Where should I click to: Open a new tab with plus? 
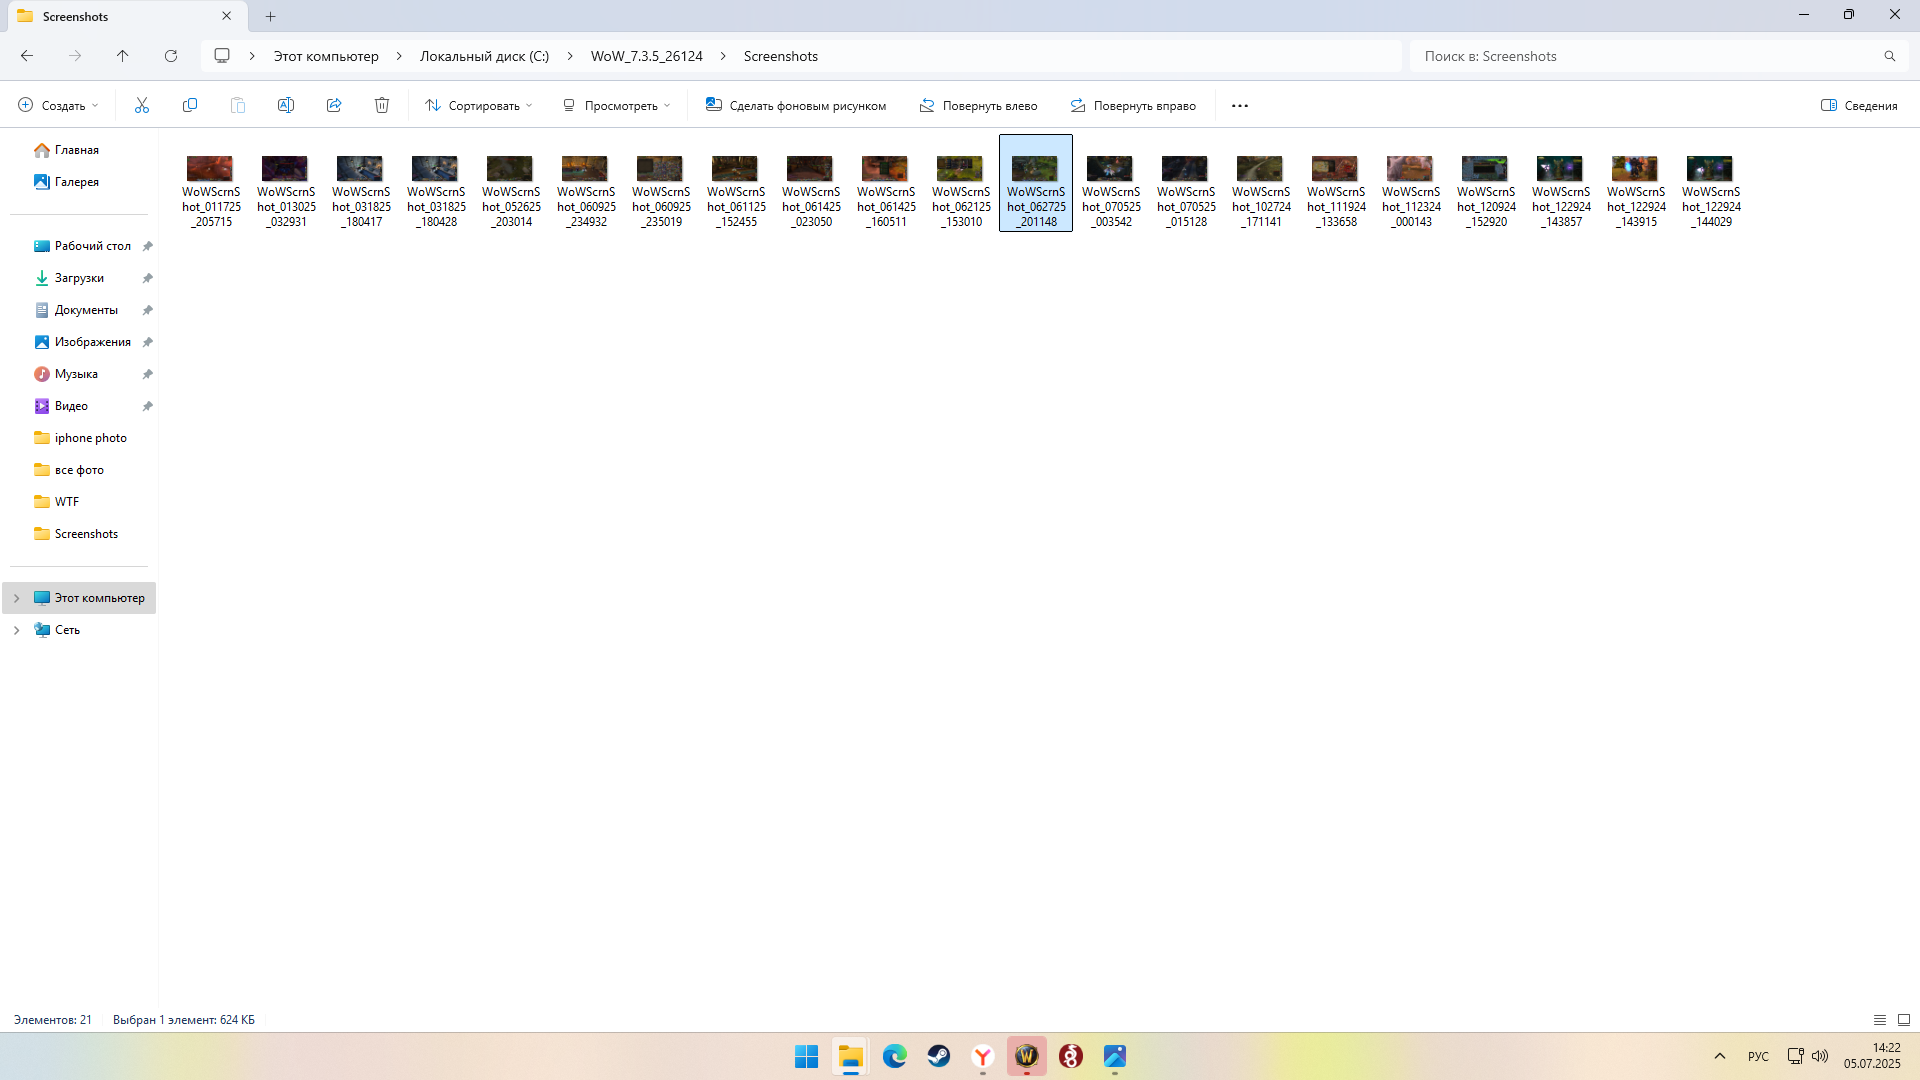270,16
